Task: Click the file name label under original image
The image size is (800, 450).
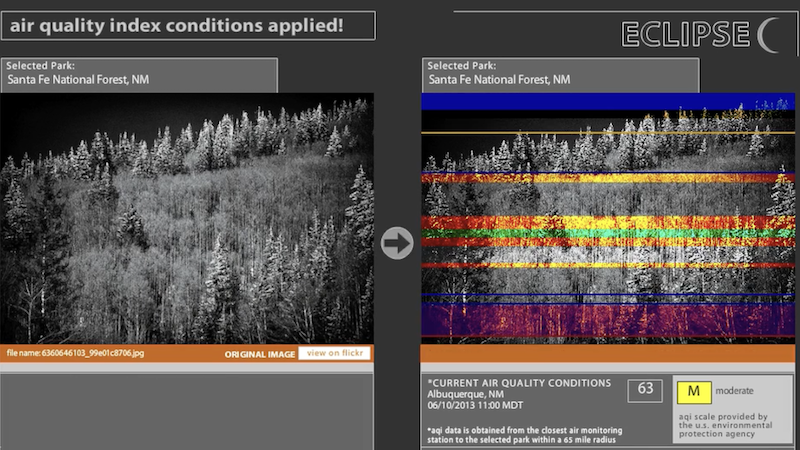Action: [x=76, y=354]
